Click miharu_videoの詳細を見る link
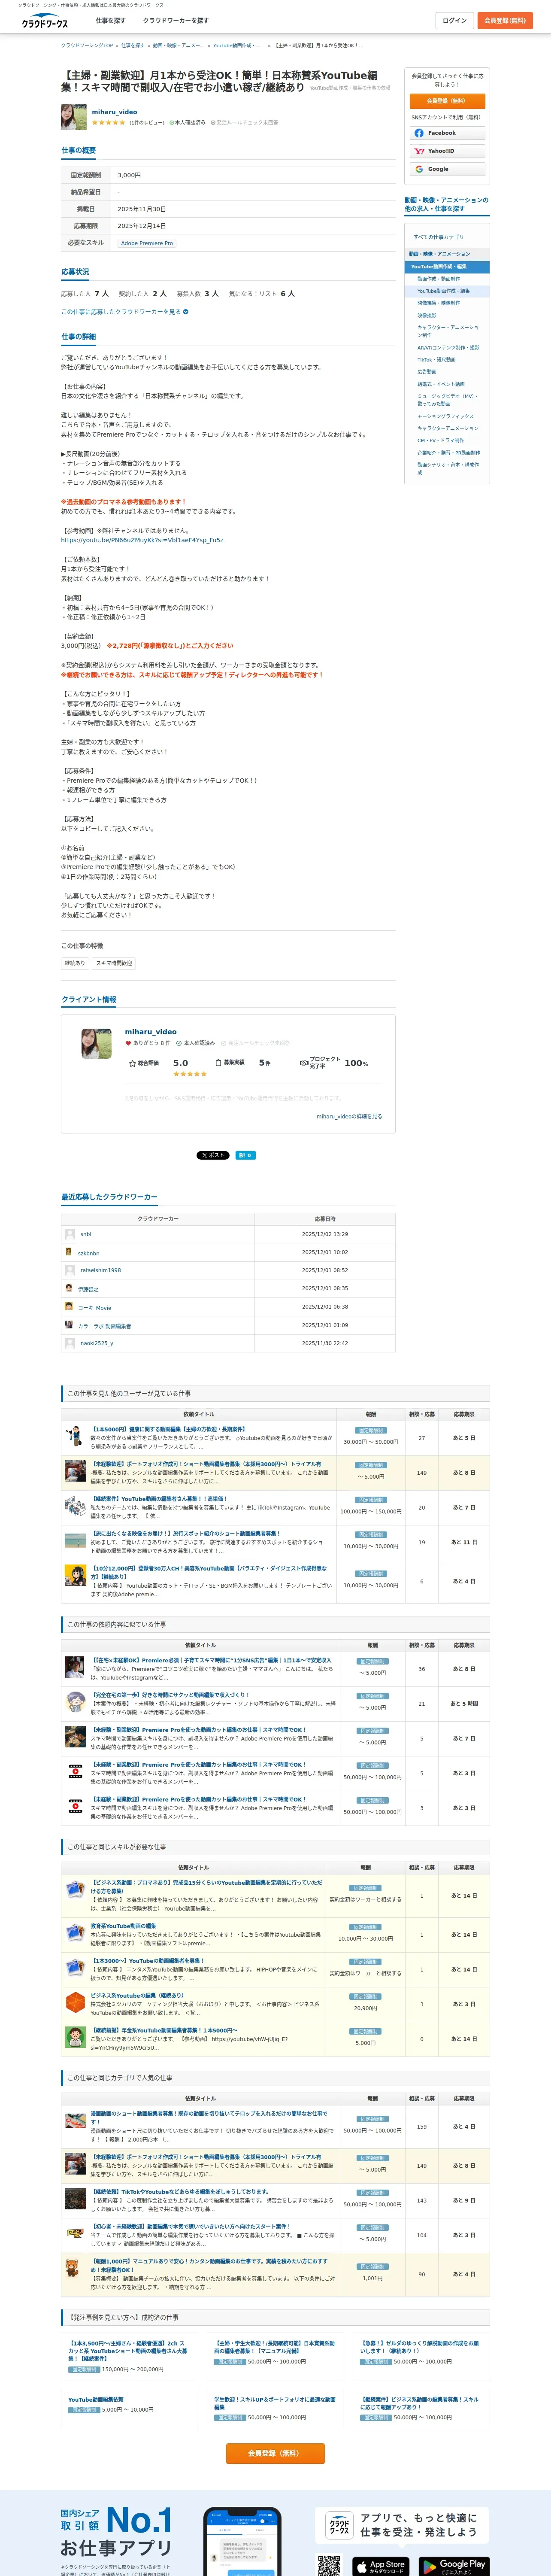The image size is (551, 2576). 349,1116
